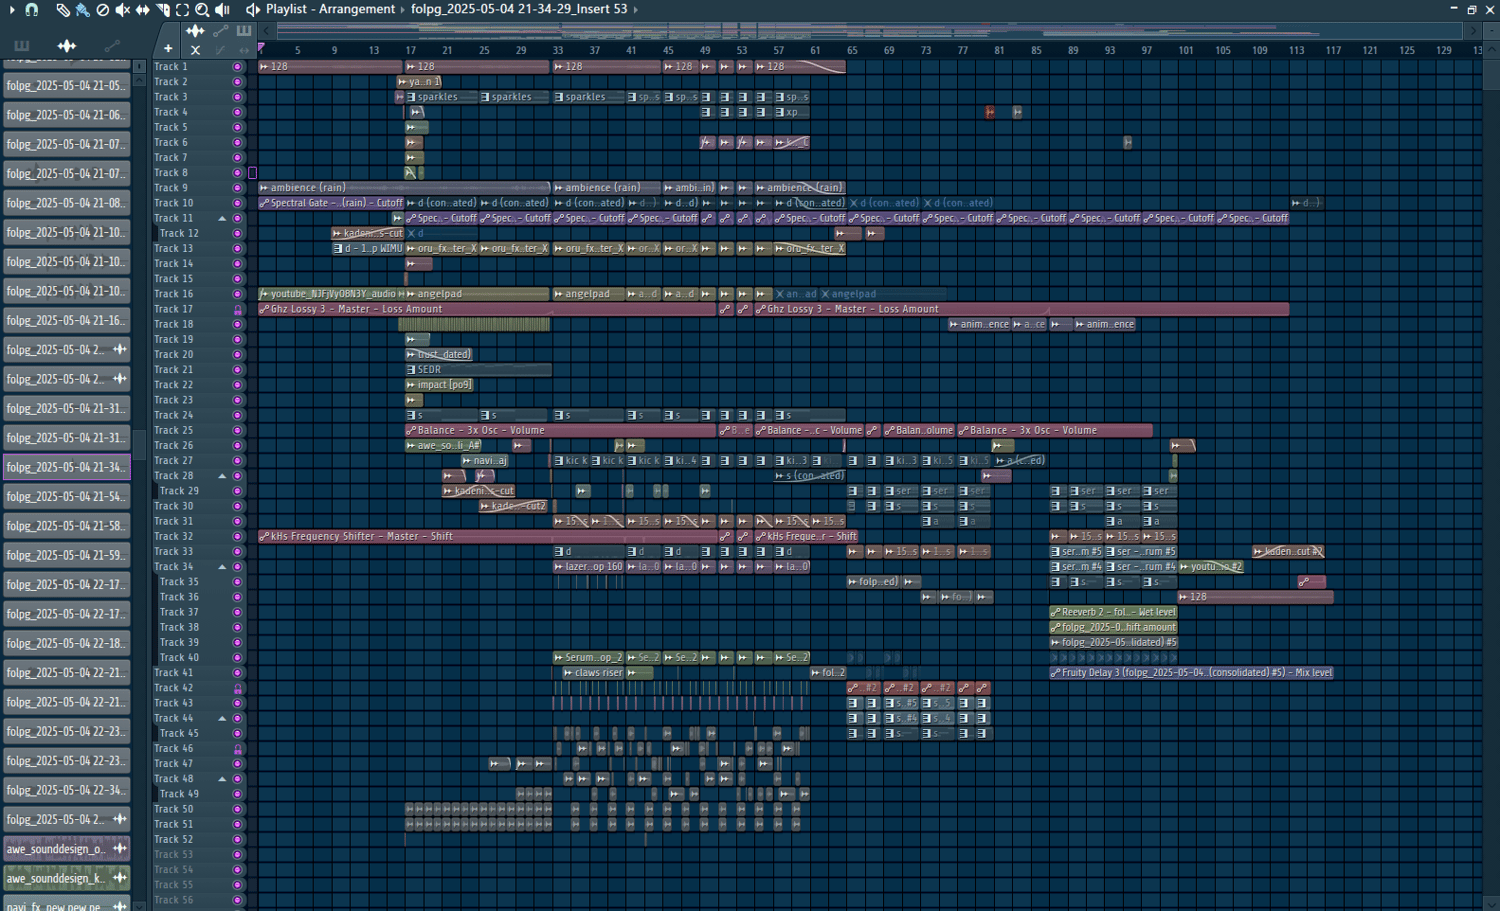Image resolution: width=1500 pixels, height=911 pixels.
Task: Click the left arrow beside the timeline overview
Action: 265,31
